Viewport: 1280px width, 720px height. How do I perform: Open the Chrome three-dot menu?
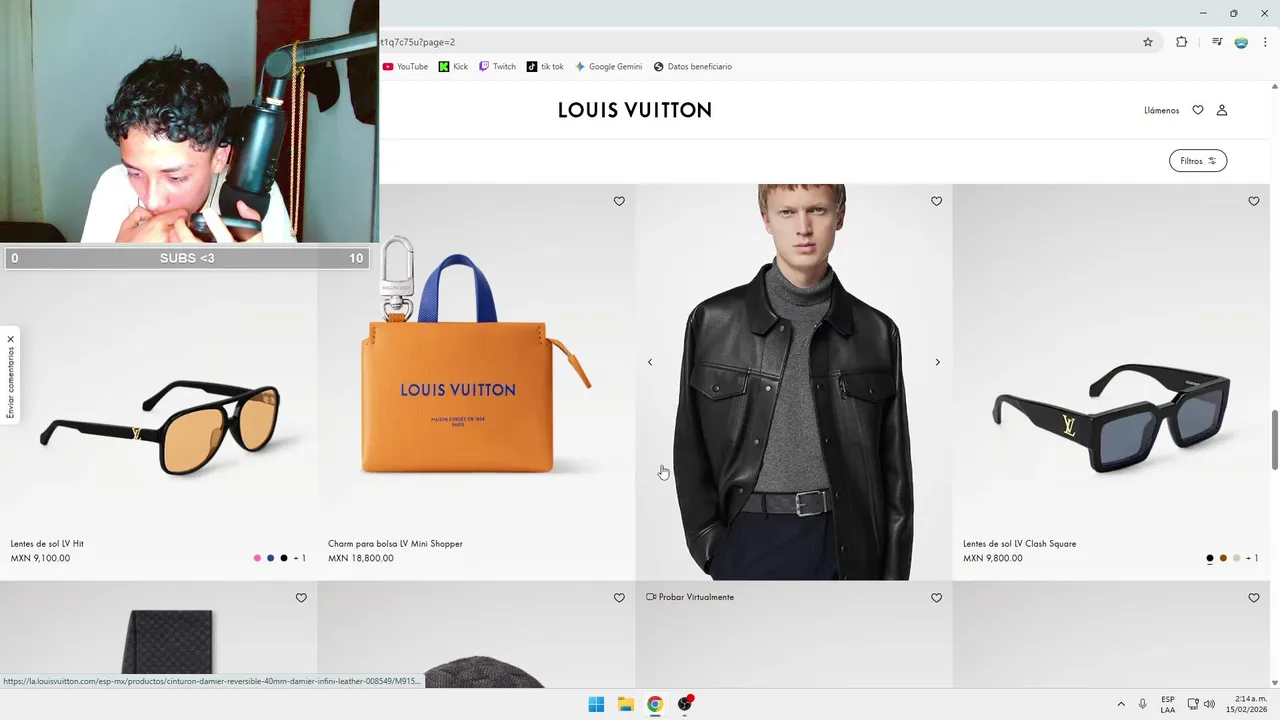pyautogui.click(x=1265, y=42)
